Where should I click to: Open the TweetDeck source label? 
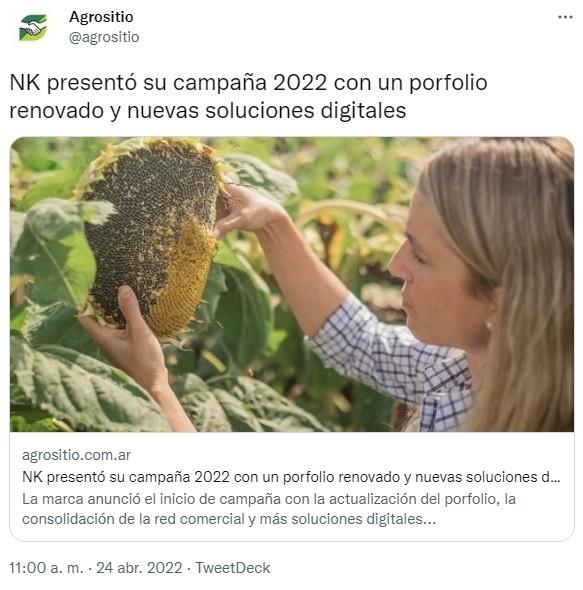233,568
